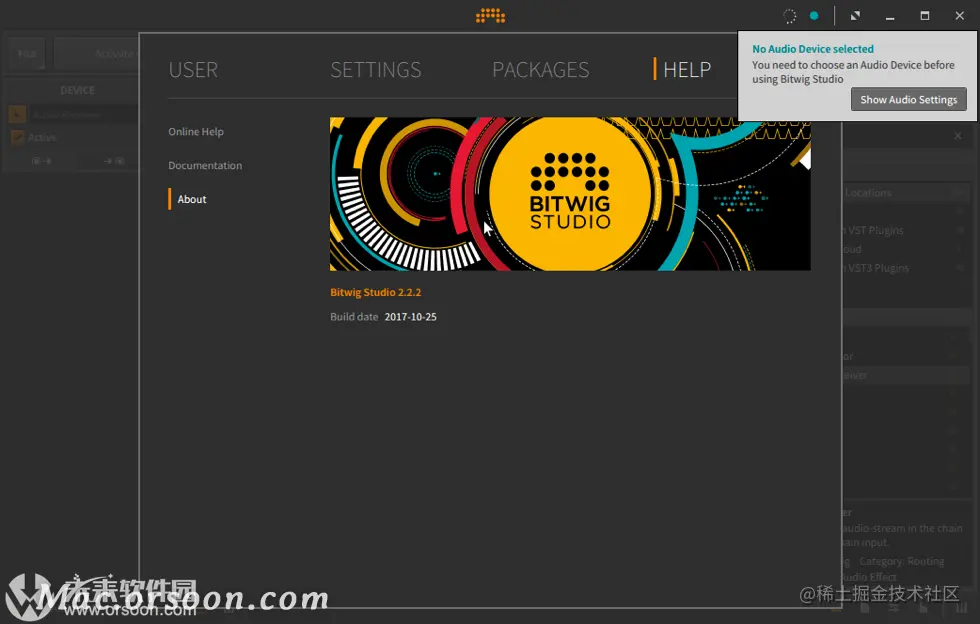Maximize the Bitwig Studio window
Image resolution: width=980 pixels, height=624 pixels.
[x=924, y=16]
